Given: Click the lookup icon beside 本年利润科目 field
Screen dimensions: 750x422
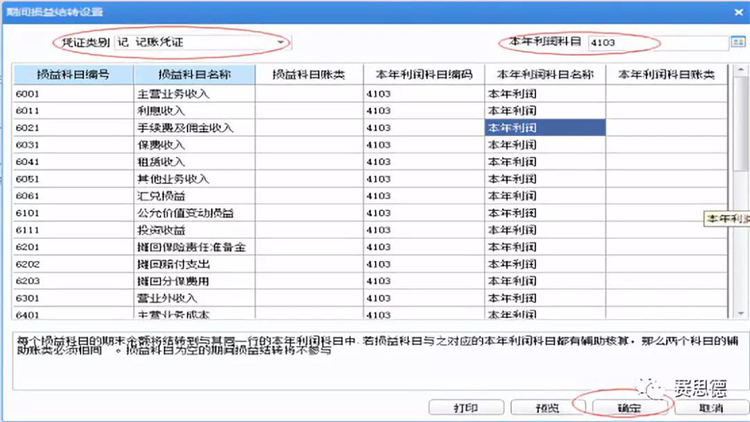Looking at the screenshot, I should (738, 43).
